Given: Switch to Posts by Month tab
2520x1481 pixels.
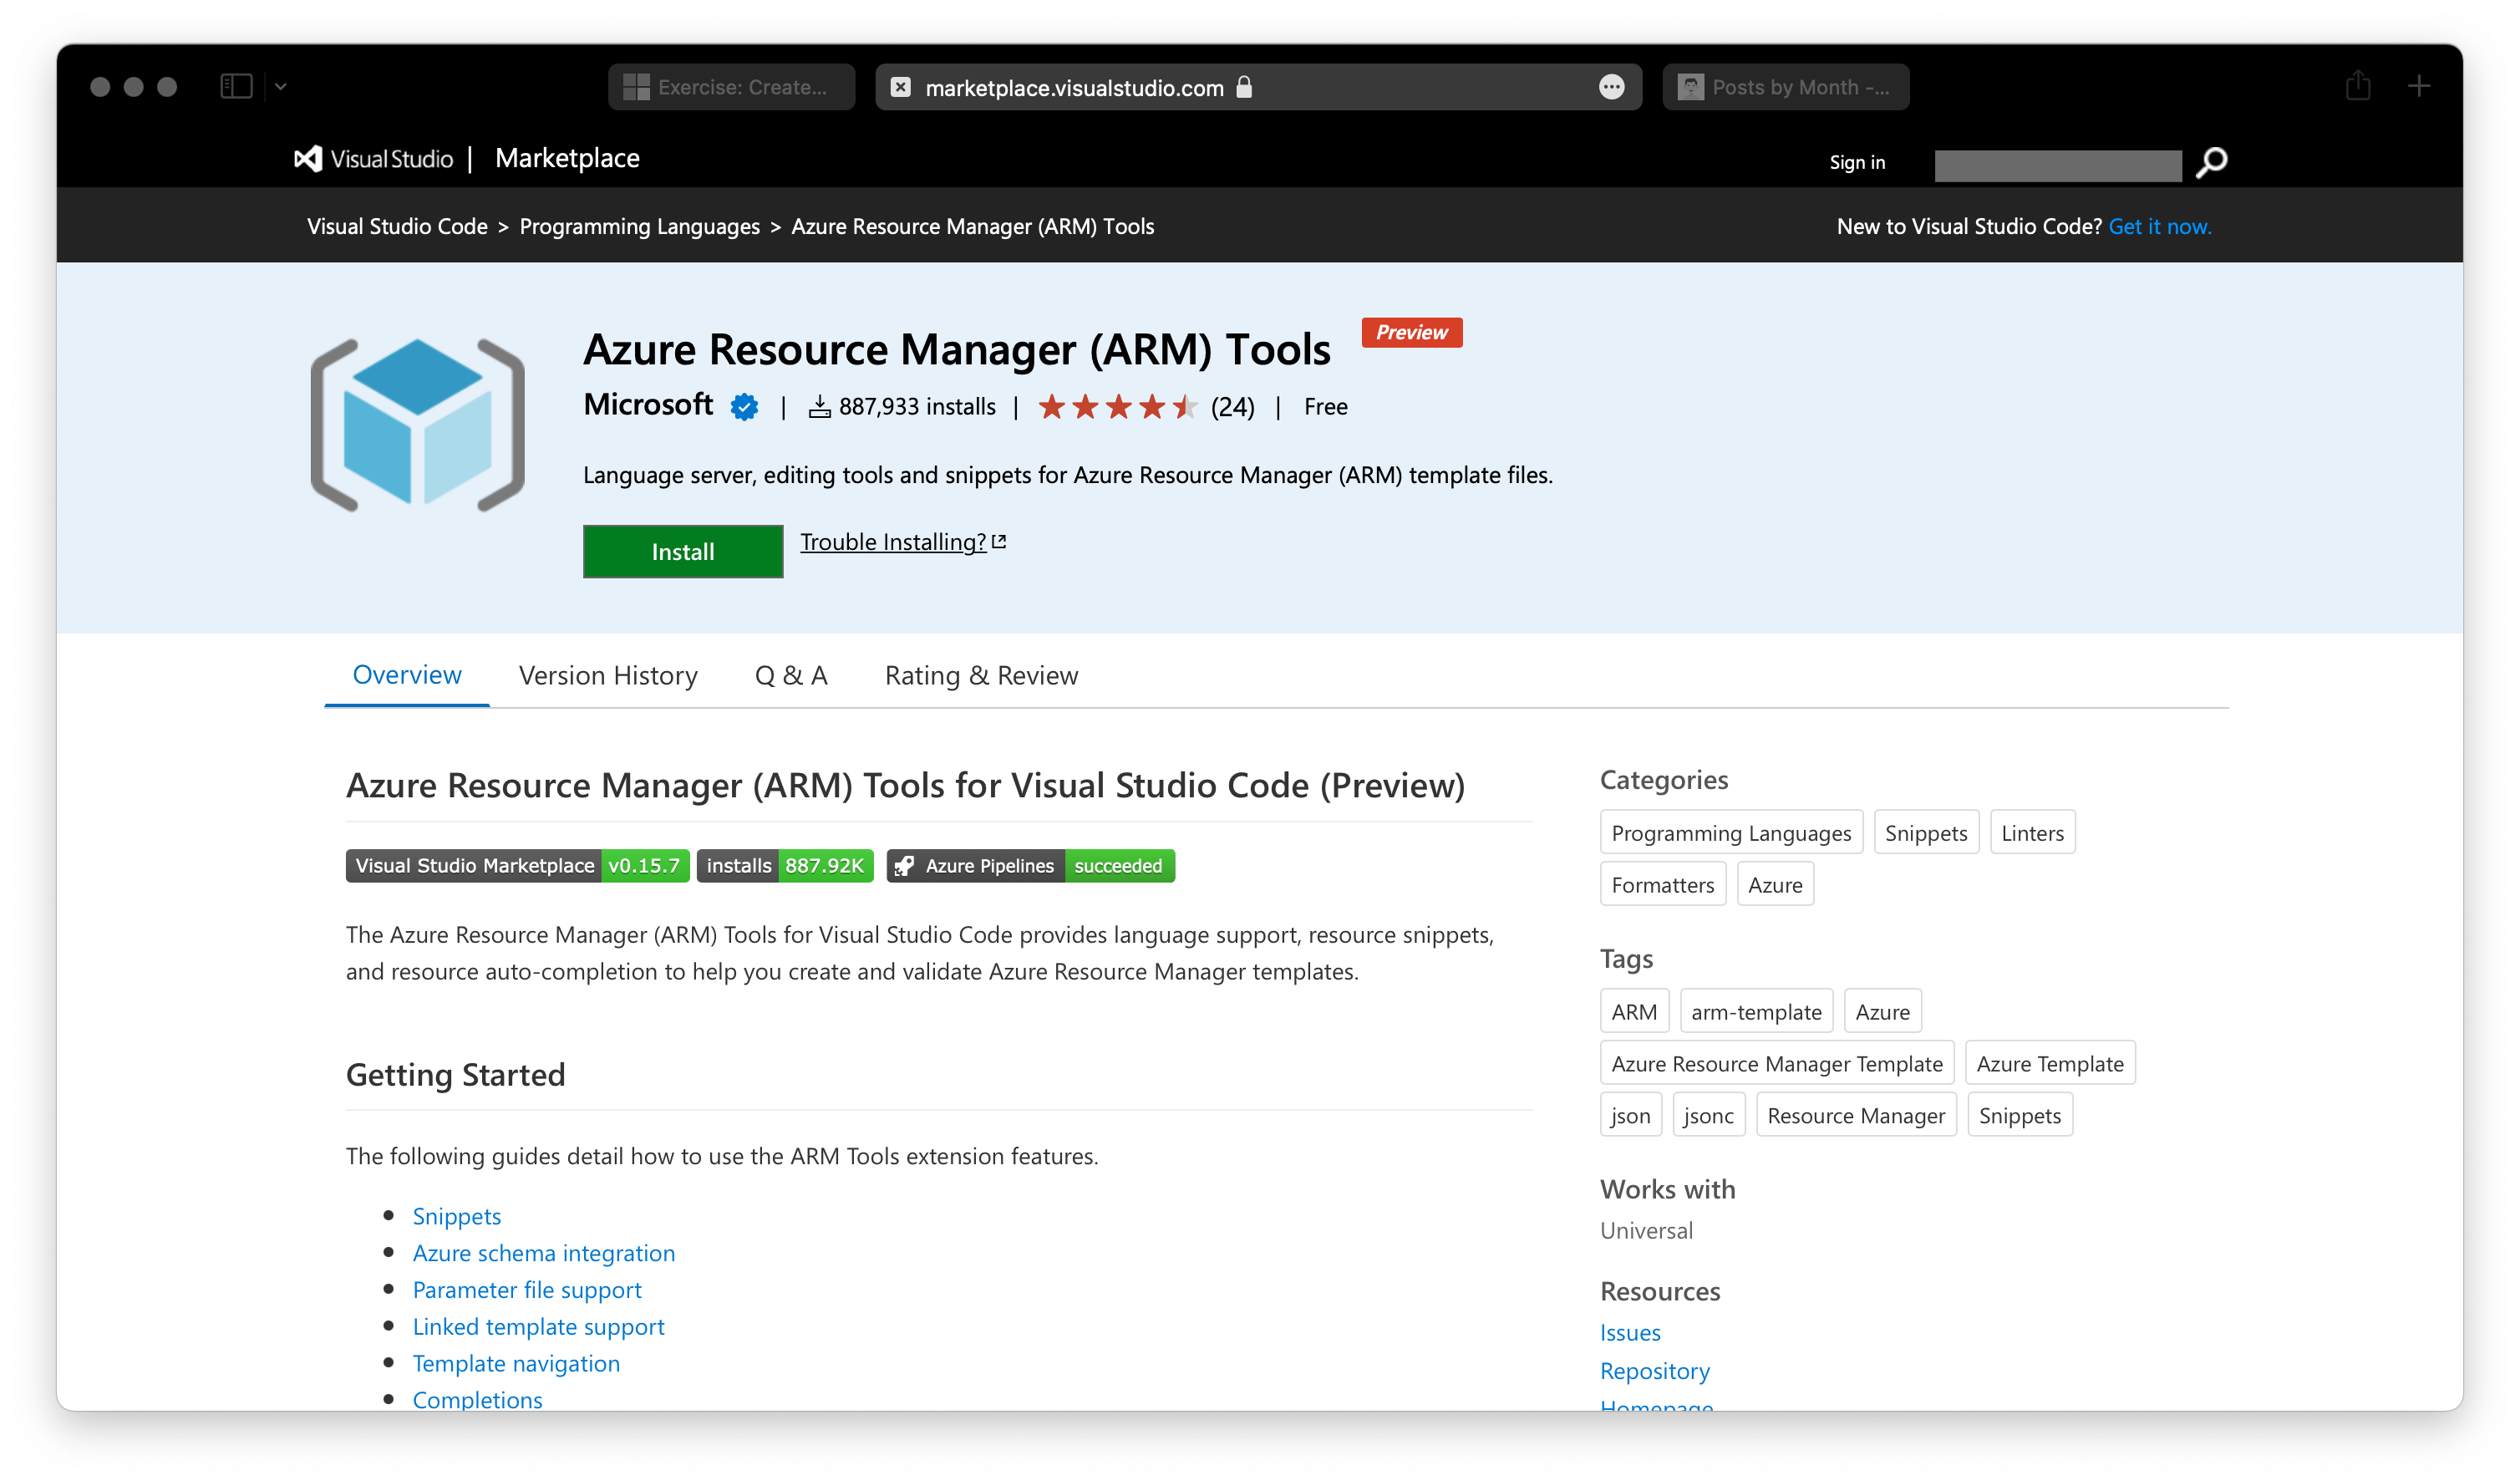Looking at the screenshot, I should click(1785, 87).
